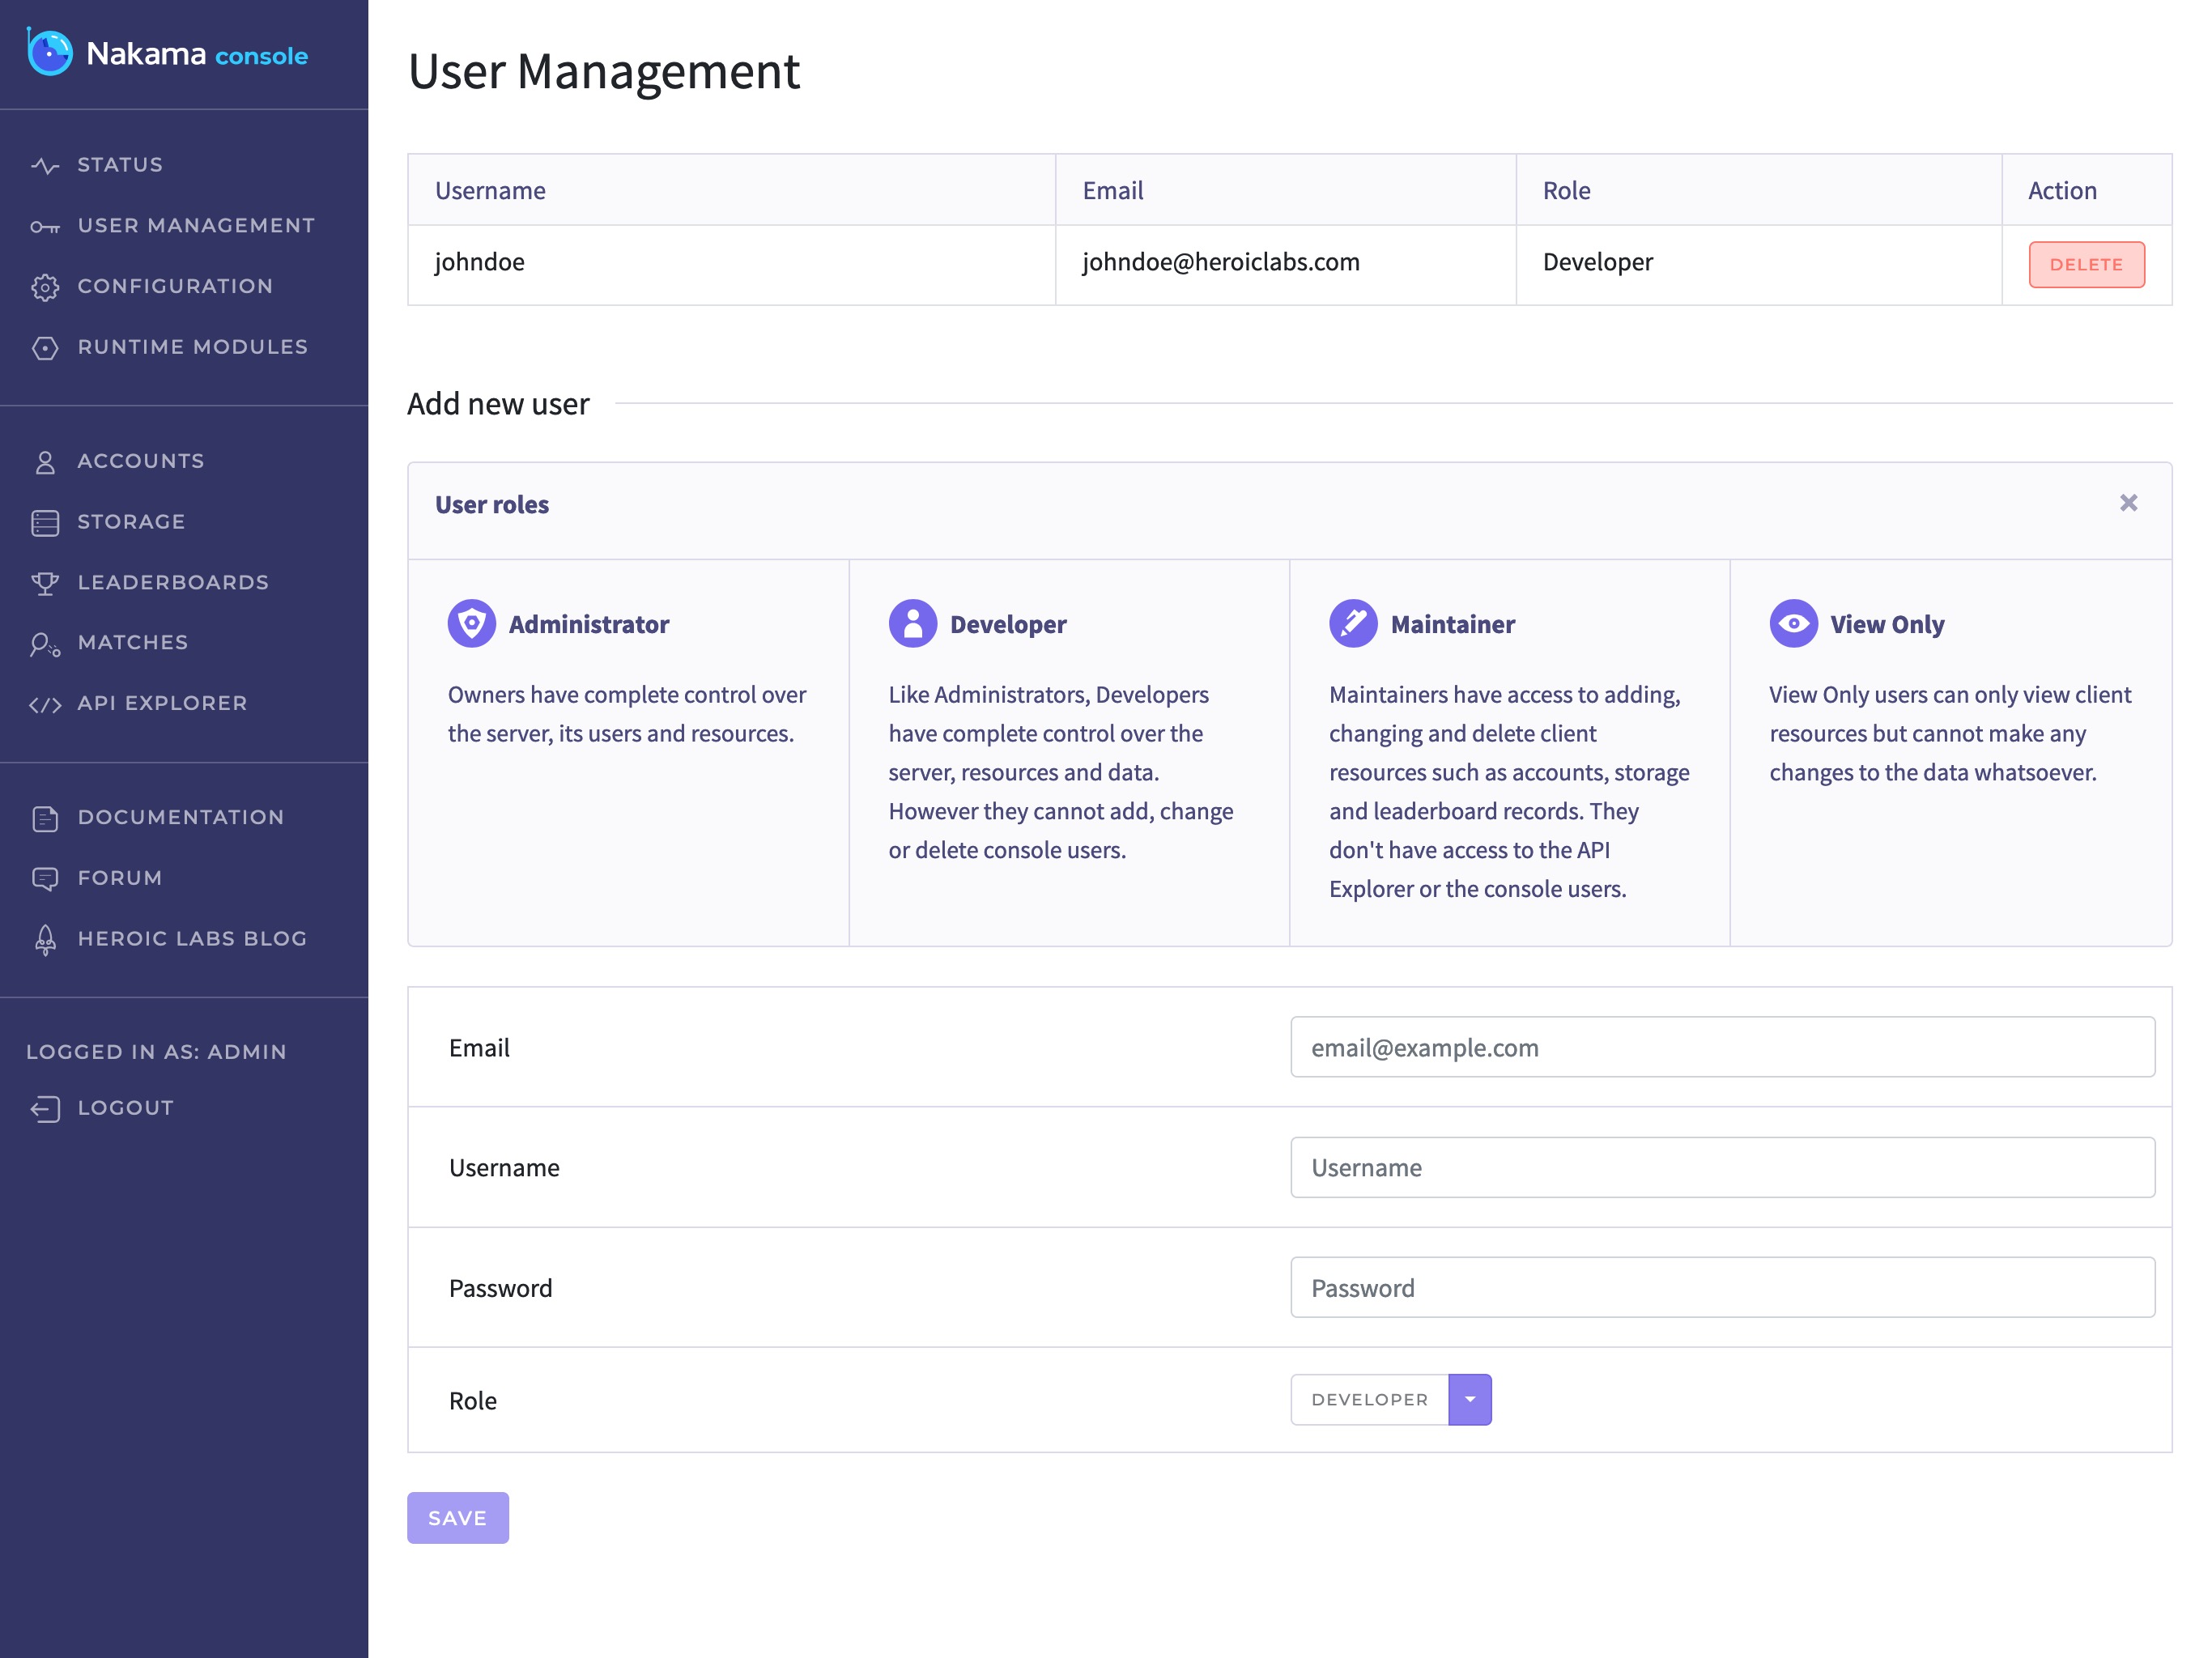Click the Status pulse icon in sidebar
The image size is (2212, 1658).
(45, 166)
